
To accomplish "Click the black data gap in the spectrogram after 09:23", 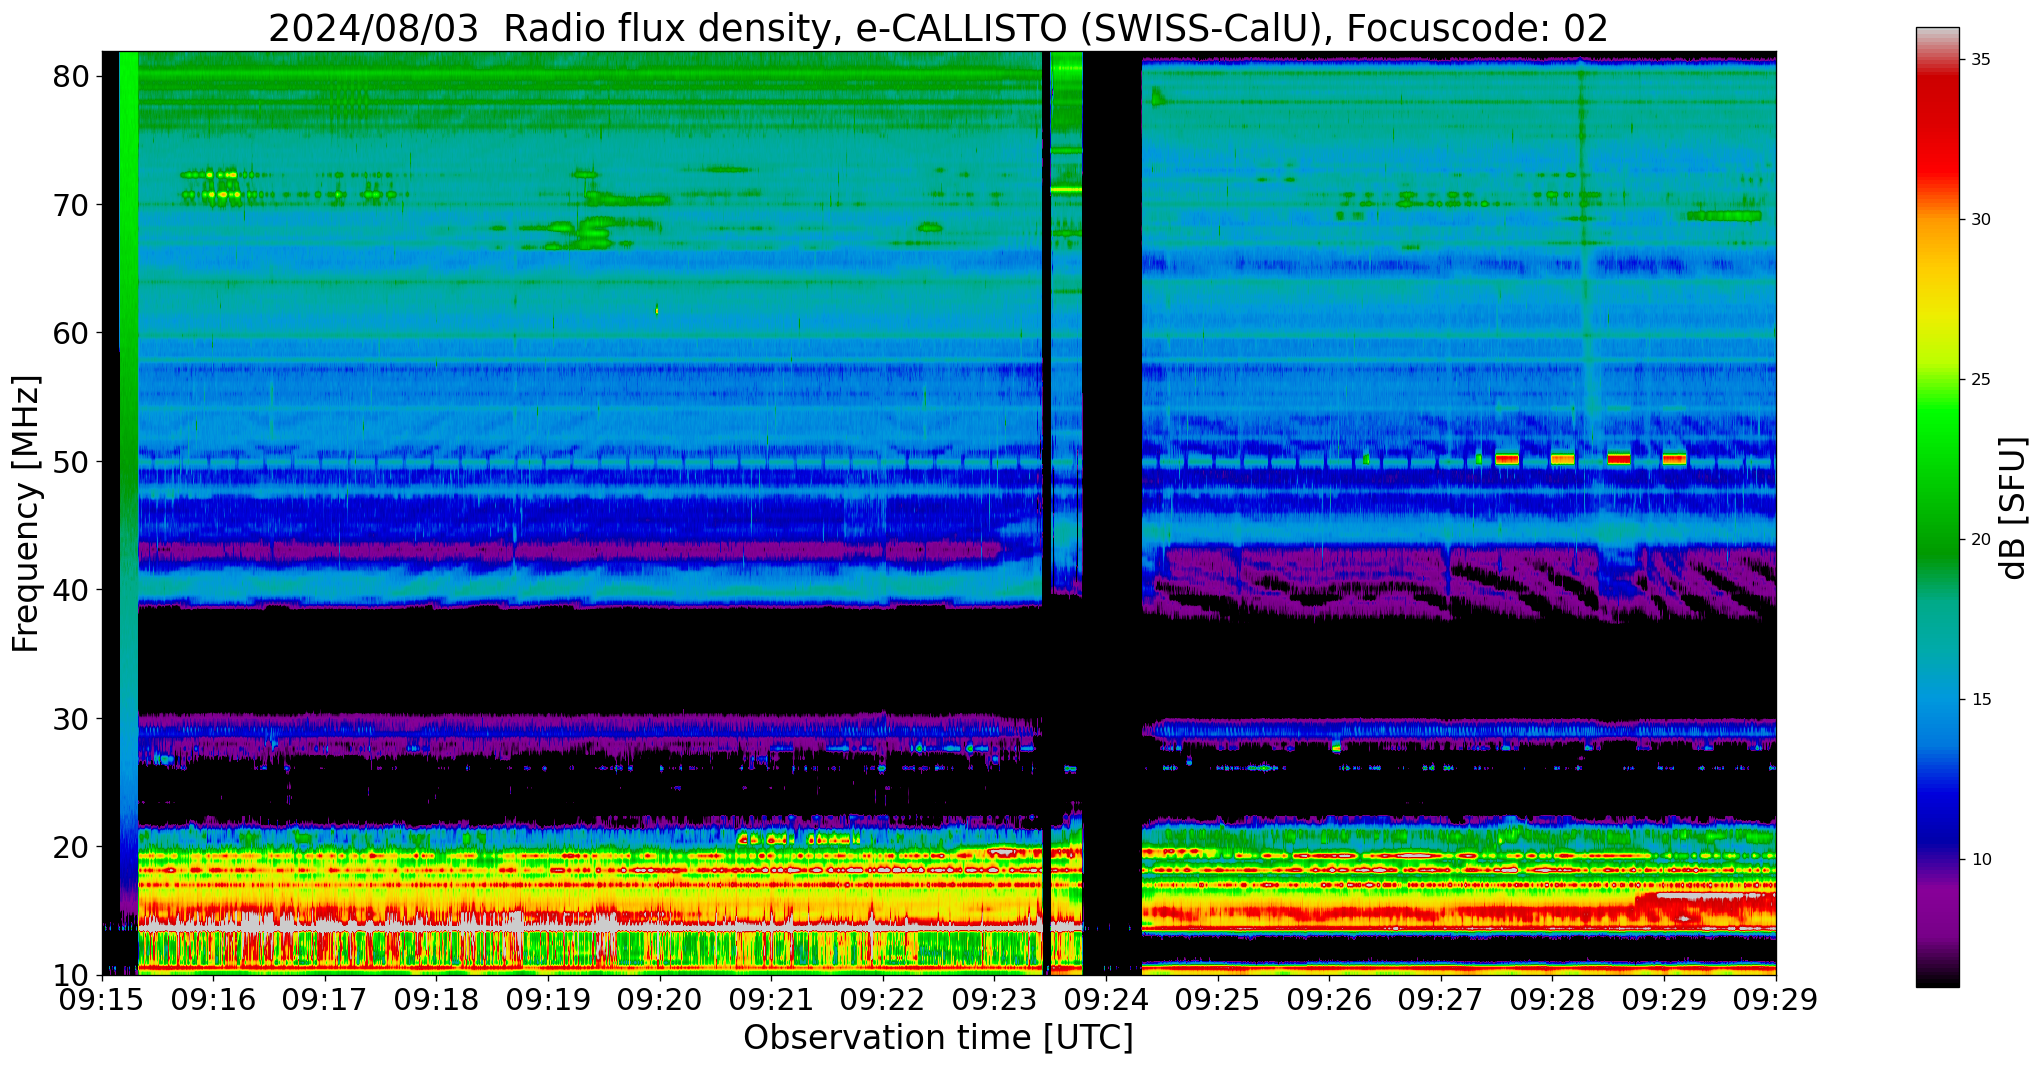I will 1112,513.
